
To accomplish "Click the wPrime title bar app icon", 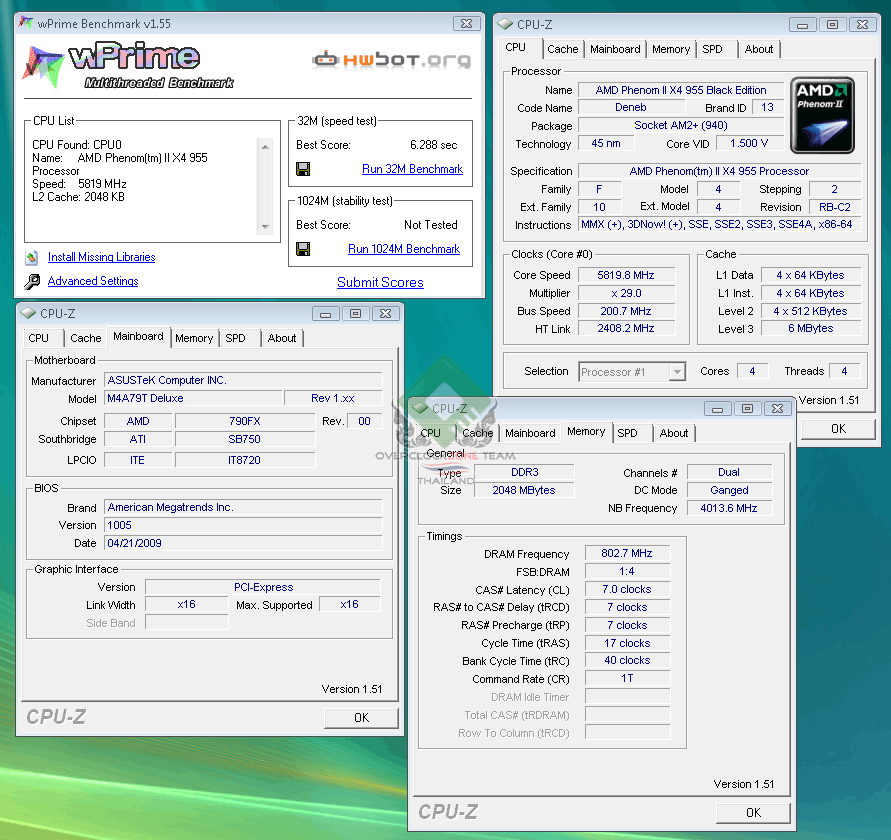I will click(x=26, y=23).
